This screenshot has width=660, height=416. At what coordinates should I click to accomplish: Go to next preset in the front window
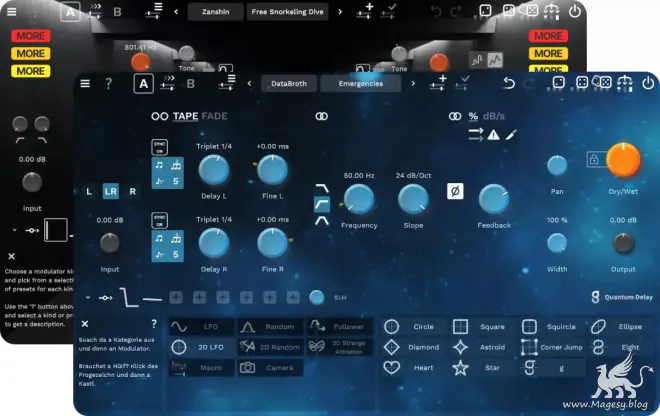413,83
